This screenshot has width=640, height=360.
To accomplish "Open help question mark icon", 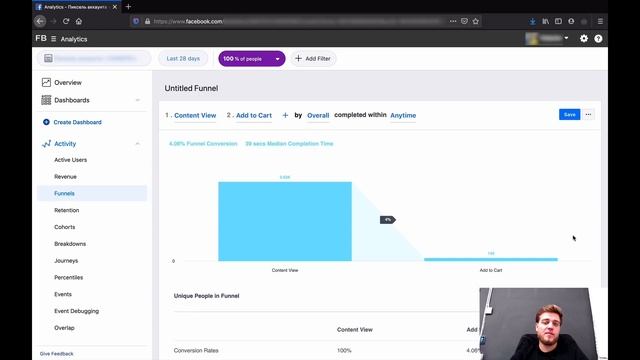I will click(598, 38).
